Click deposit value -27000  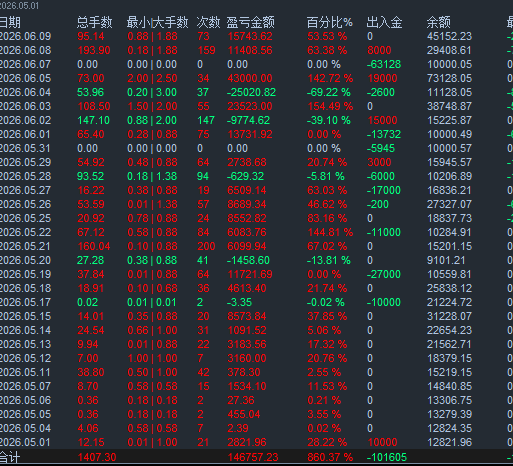[384, 274]
